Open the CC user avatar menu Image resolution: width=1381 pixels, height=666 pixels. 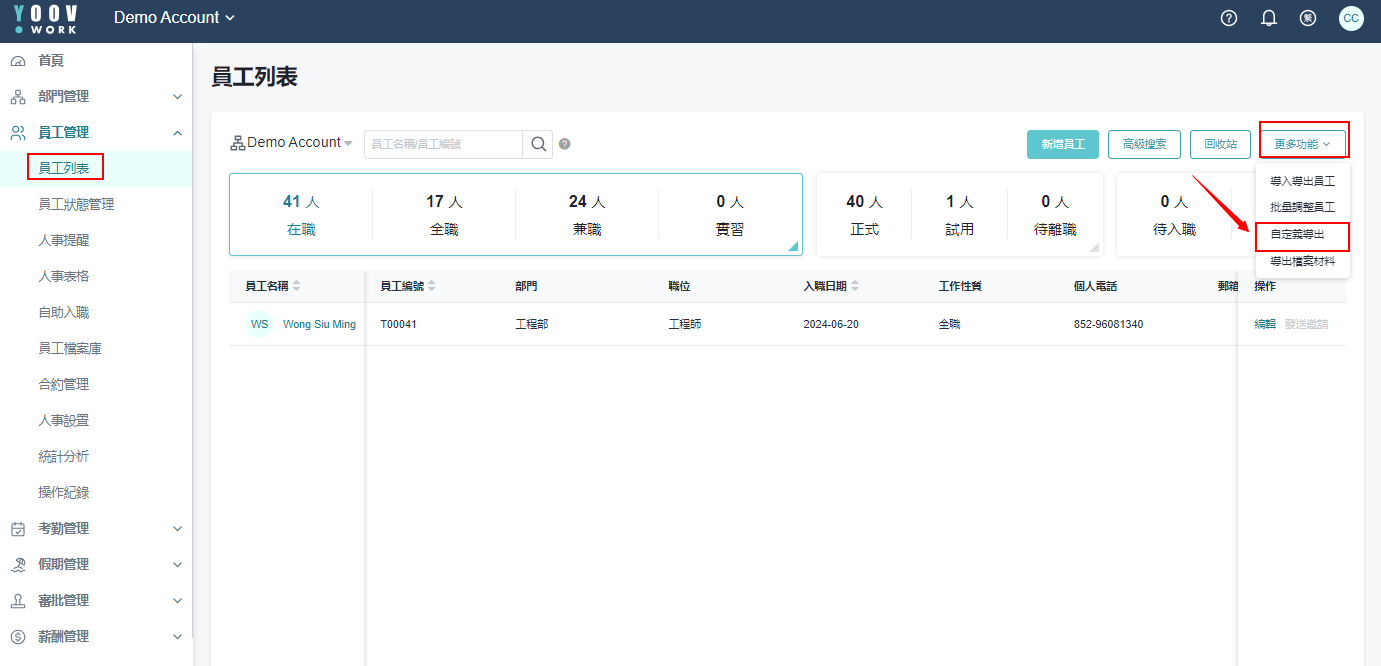click(x=1351, y=18)
